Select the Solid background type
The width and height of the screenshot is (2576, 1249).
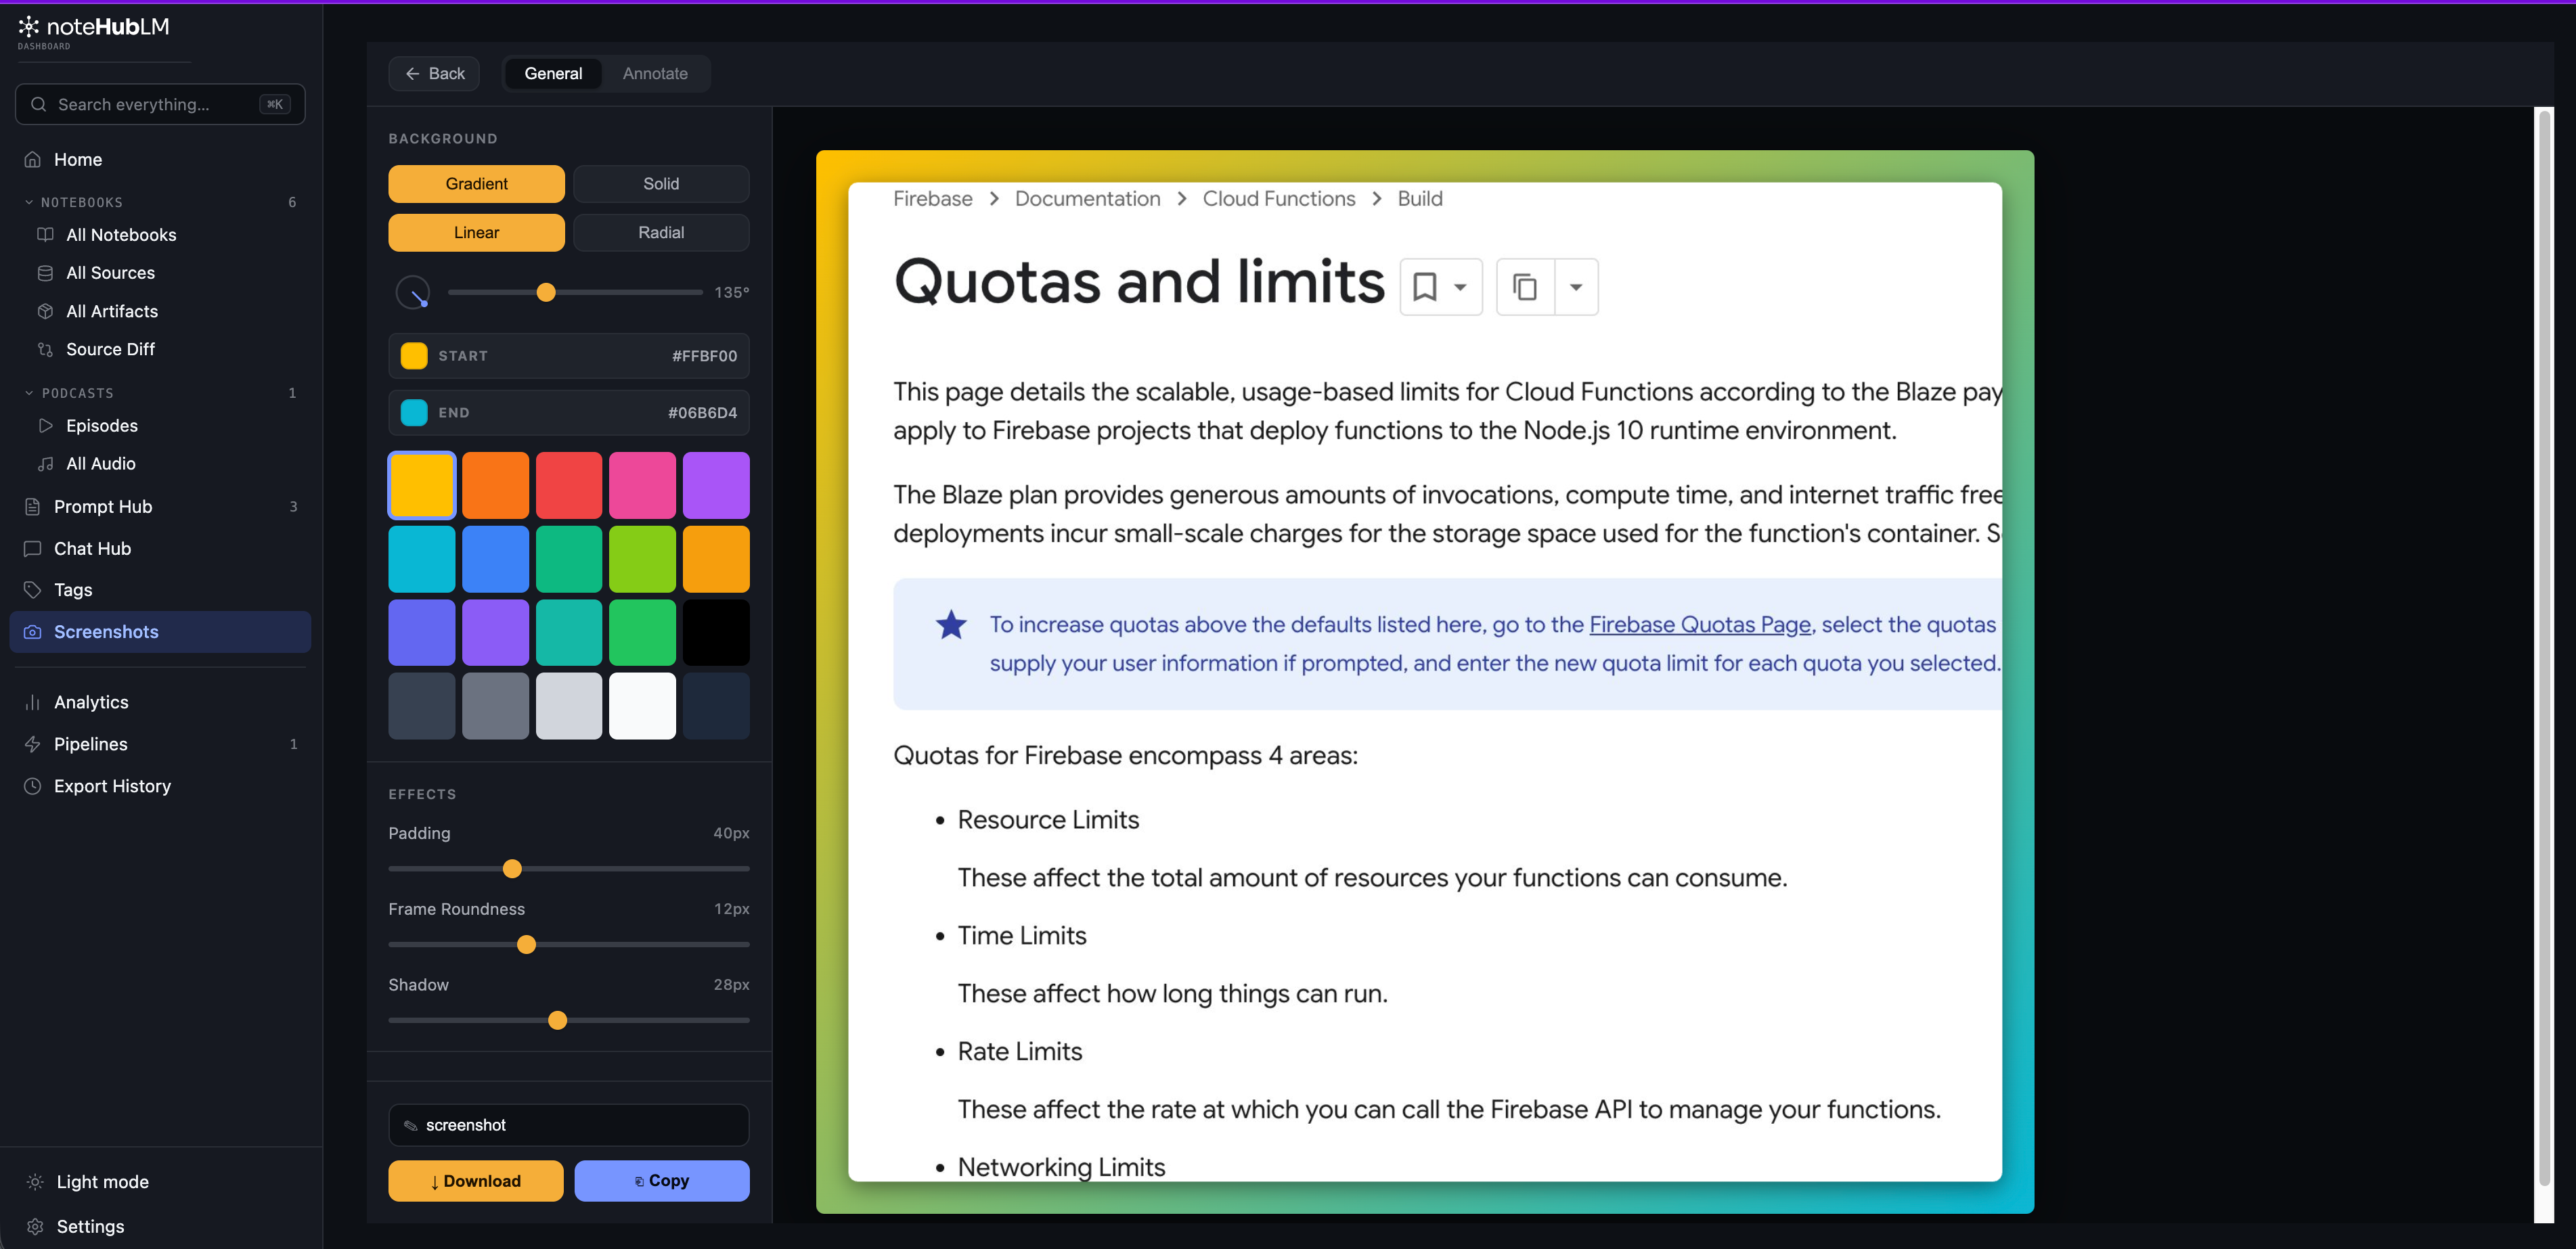click(x=661, y=183)
